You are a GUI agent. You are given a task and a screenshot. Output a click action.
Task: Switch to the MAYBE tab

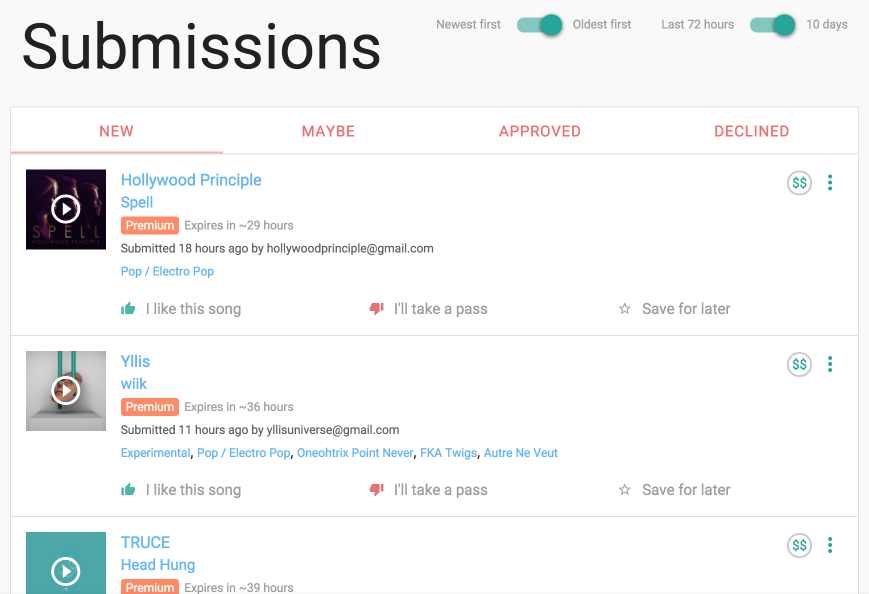tap(328, 130)
